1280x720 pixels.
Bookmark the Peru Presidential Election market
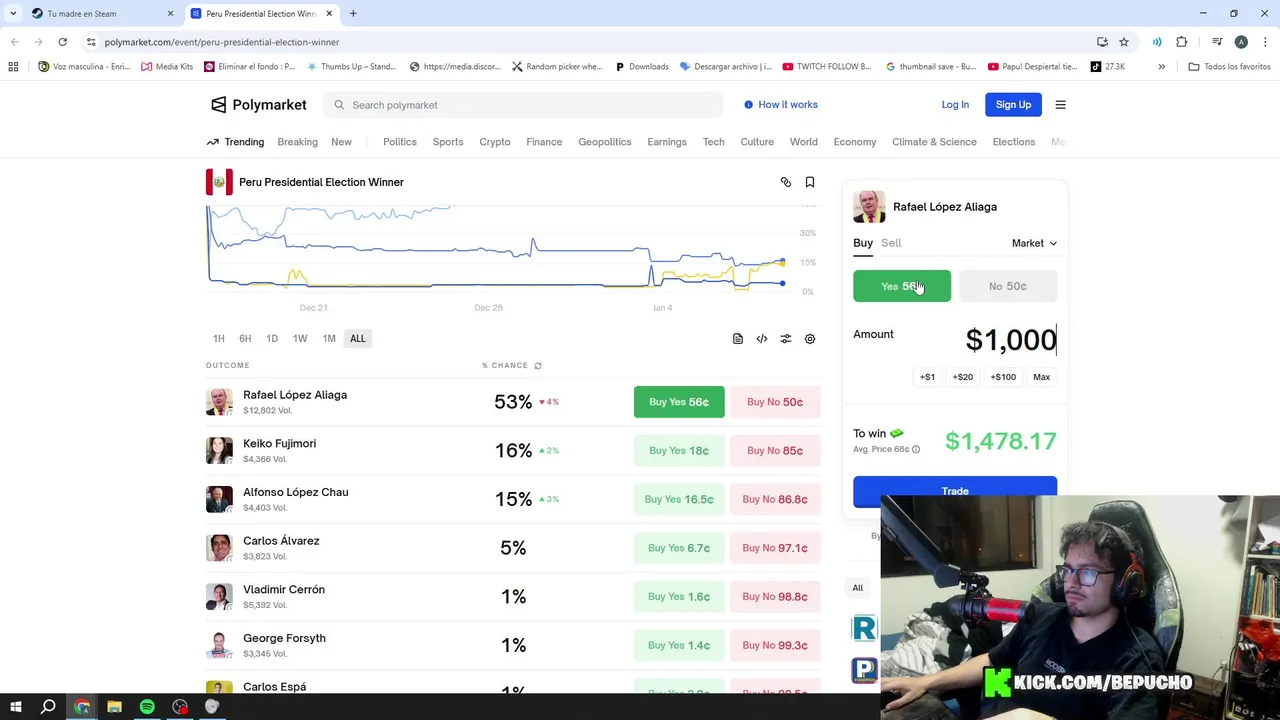coord(810,182)
